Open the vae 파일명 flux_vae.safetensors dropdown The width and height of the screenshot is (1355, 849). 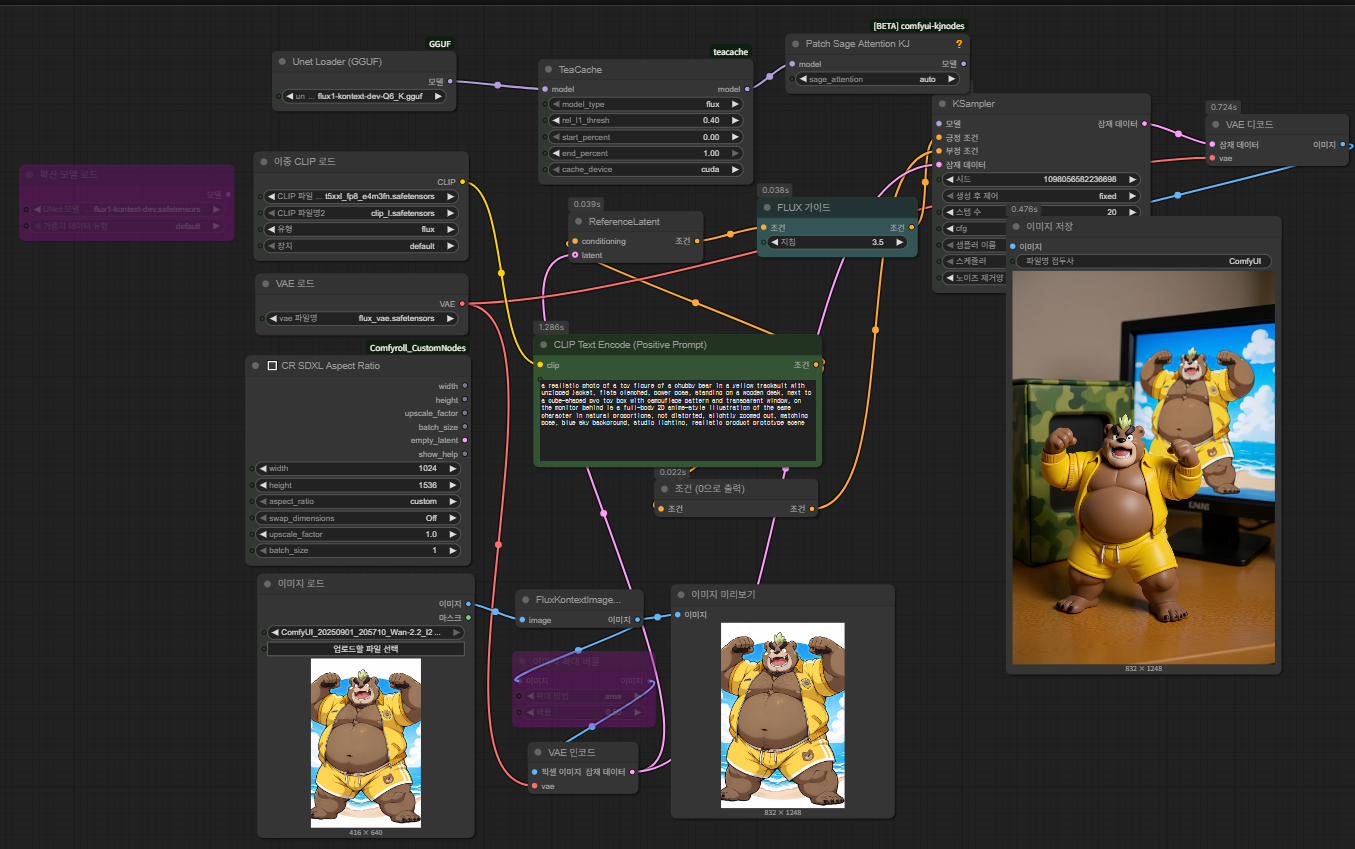click(362, 318)
